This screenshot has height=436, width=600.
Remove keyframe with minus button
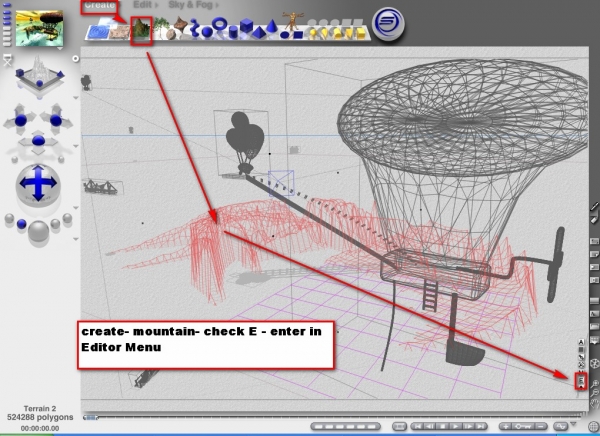coord(540,426)
